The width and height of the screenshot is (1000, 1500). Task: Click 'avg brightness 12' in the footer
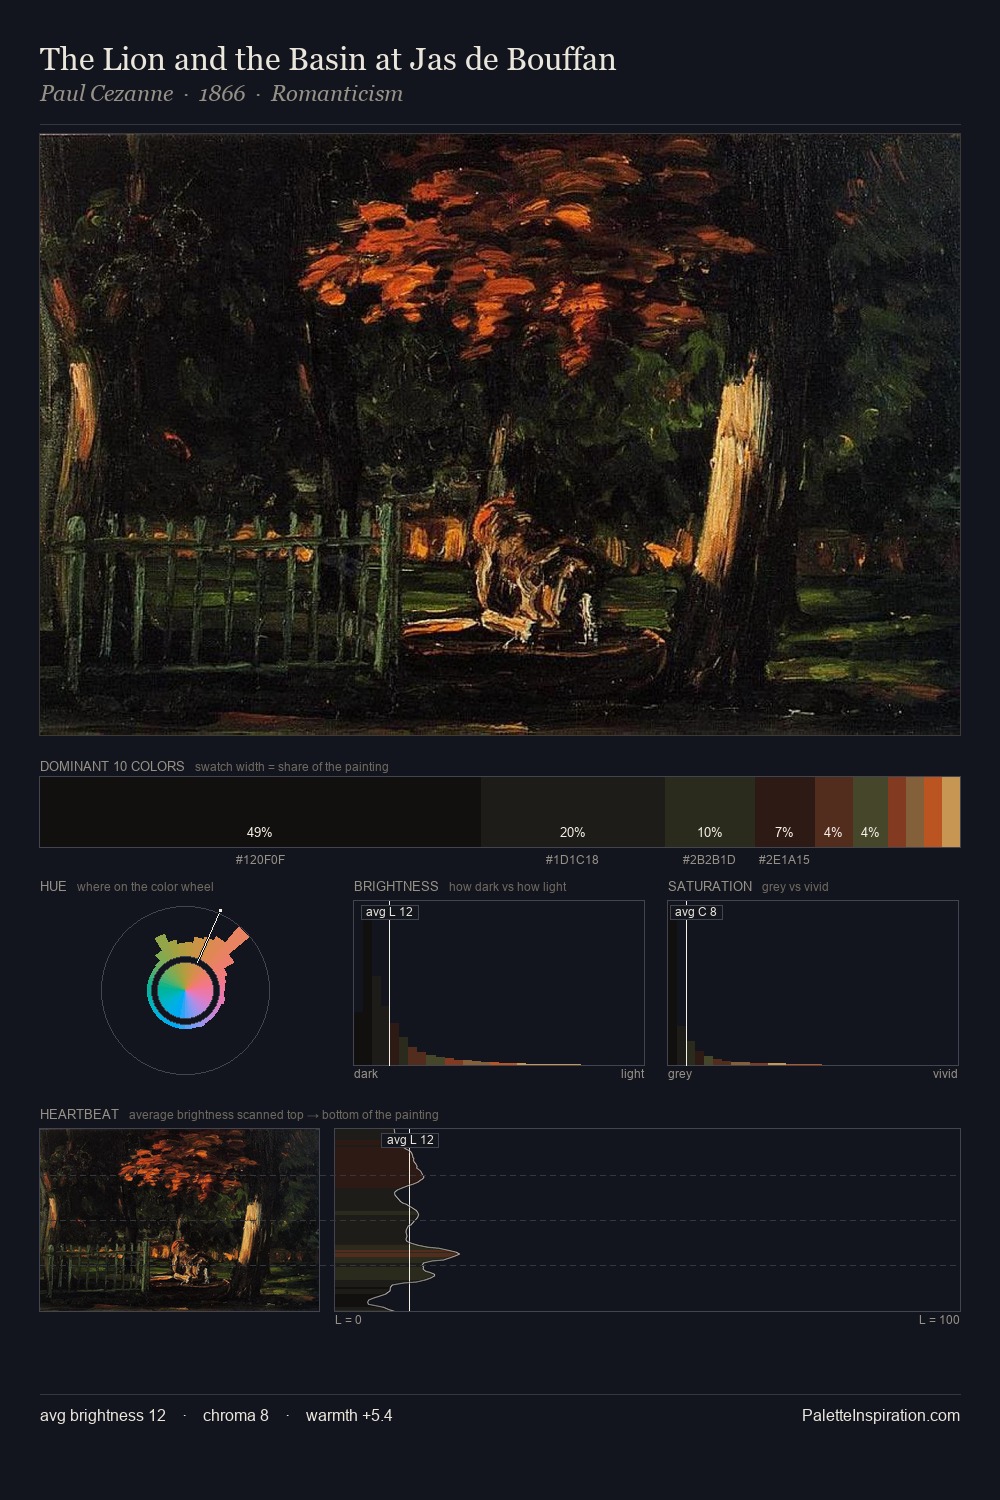[103, 1415]
